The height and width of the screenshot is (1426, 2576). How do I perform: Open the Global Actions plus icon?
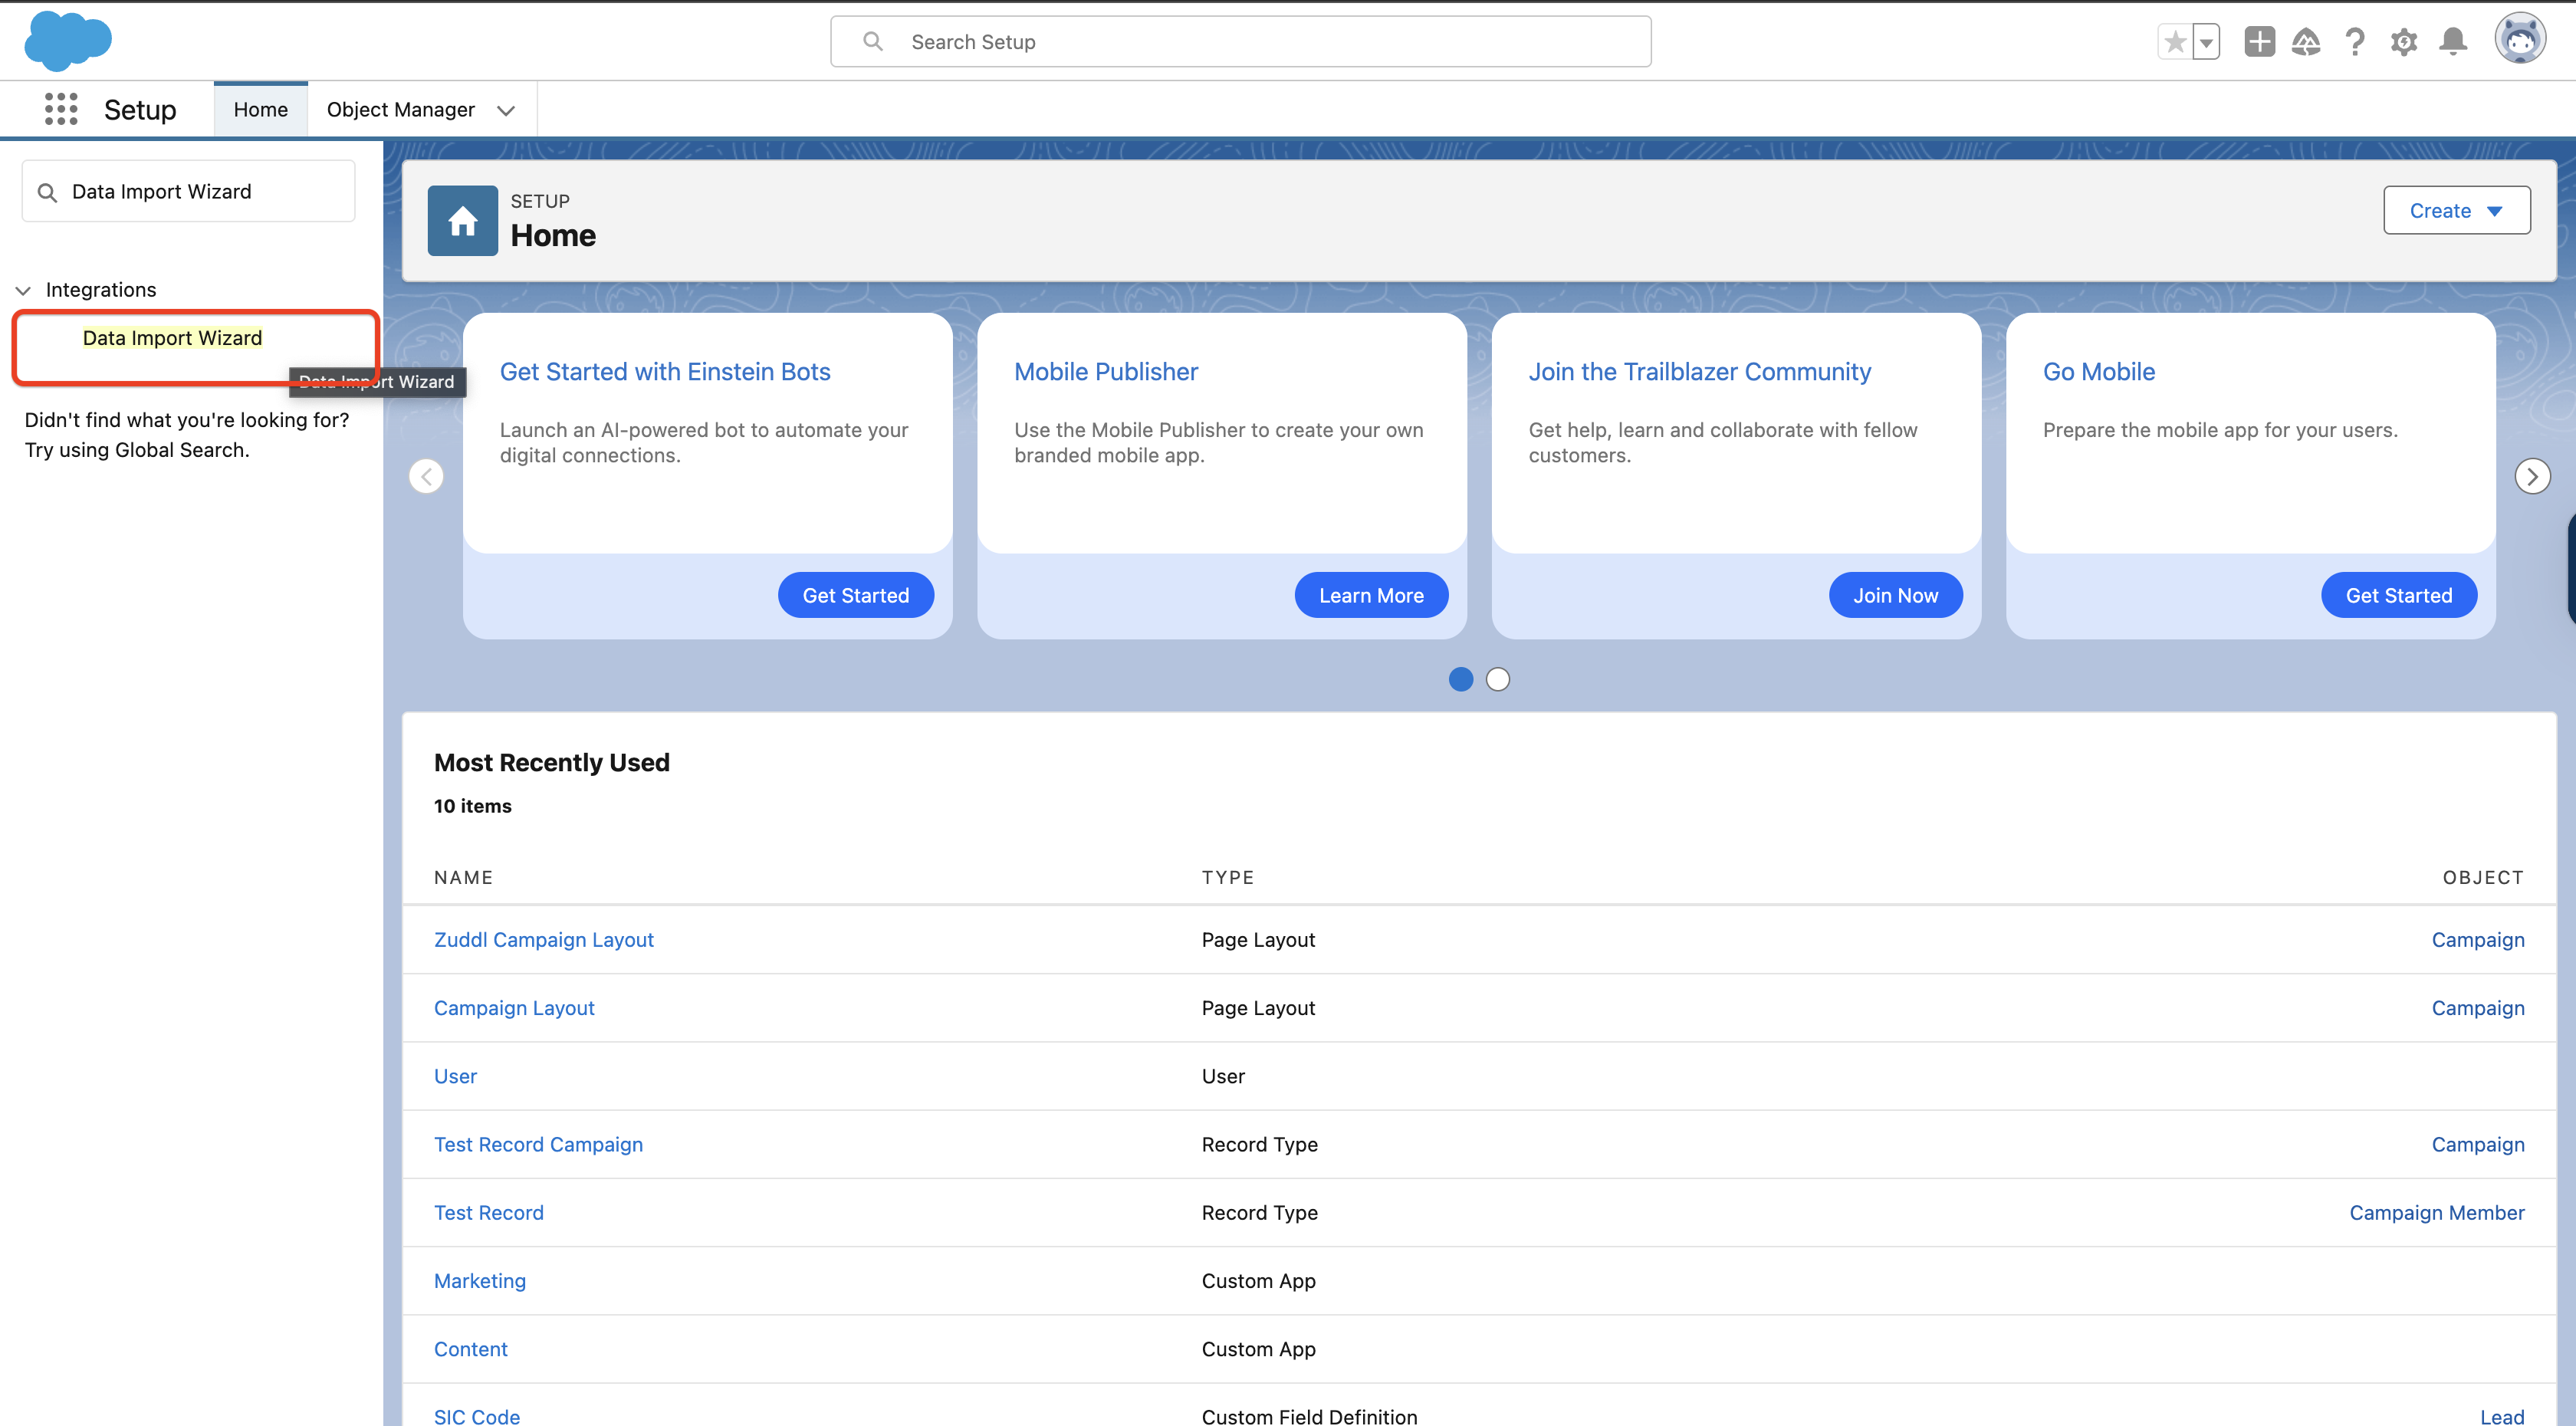[2259, 42]
